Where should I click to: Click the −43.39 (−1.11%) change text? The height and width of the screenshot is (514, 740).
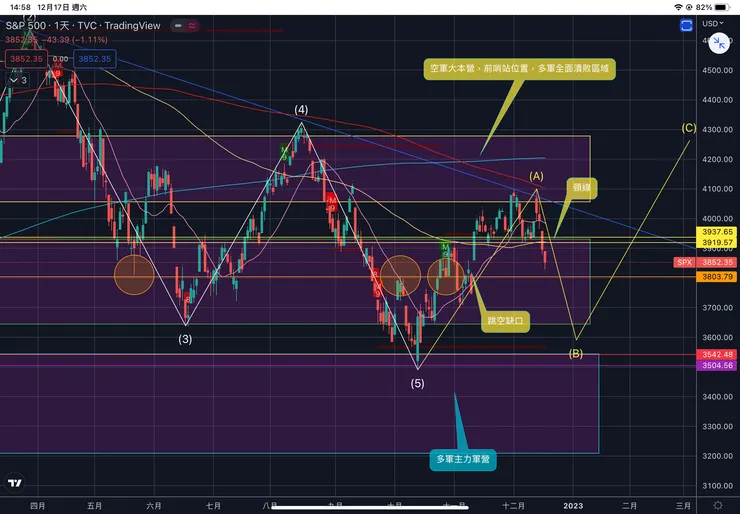[73, 40]
